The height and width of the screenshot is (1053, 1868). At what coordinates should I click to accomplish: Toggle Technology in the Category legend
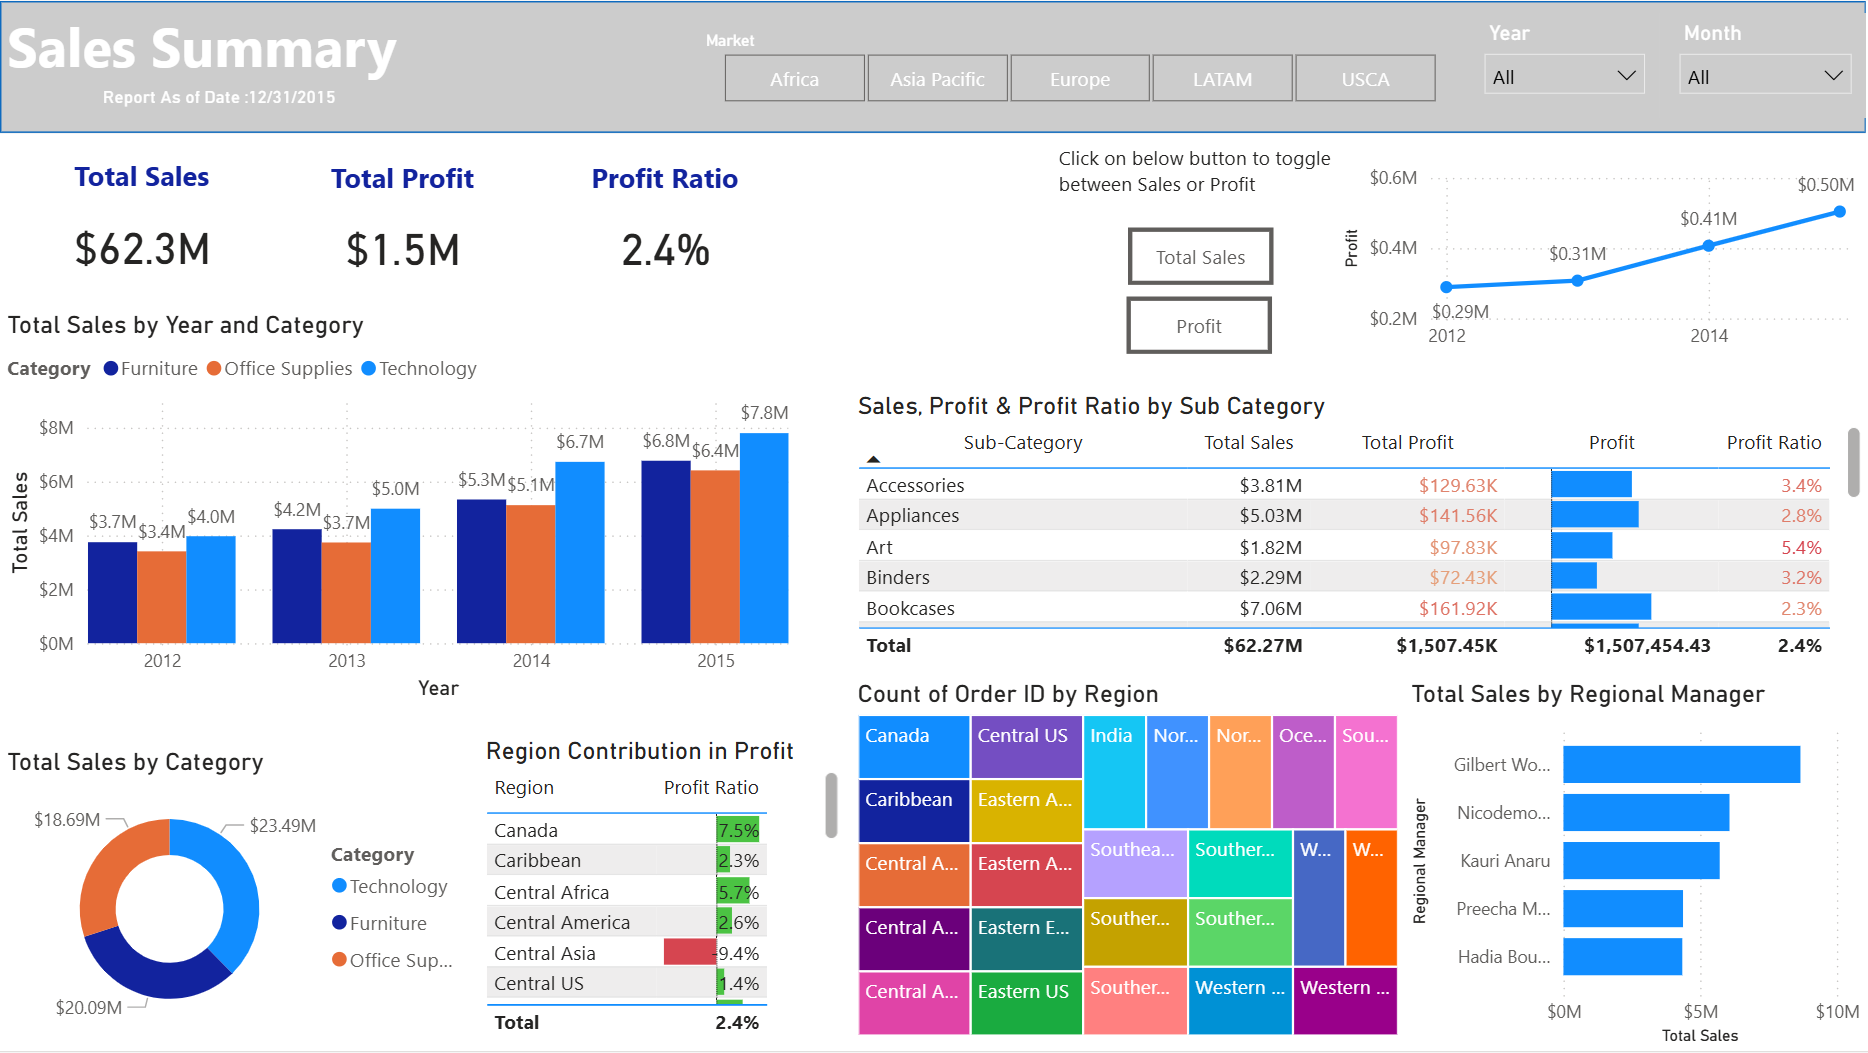(418, 368)
